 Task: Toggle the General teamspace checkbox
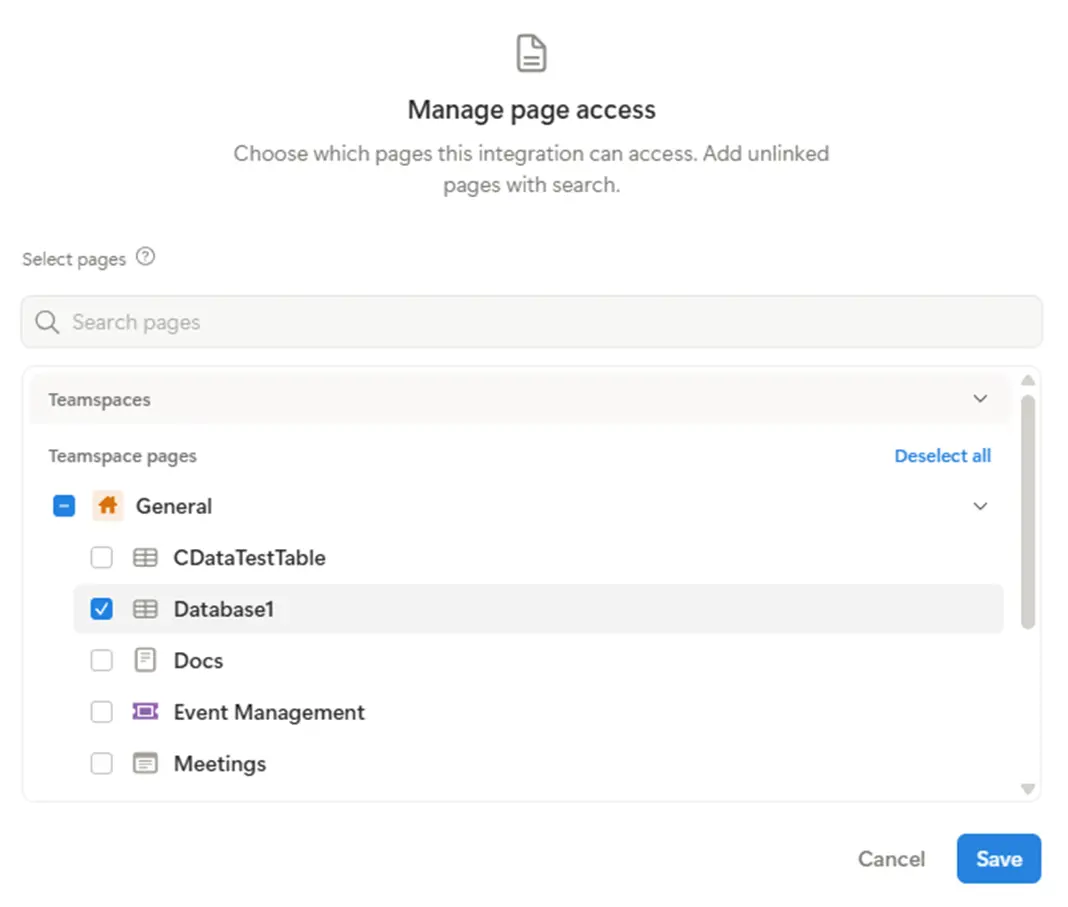(64, 506)
